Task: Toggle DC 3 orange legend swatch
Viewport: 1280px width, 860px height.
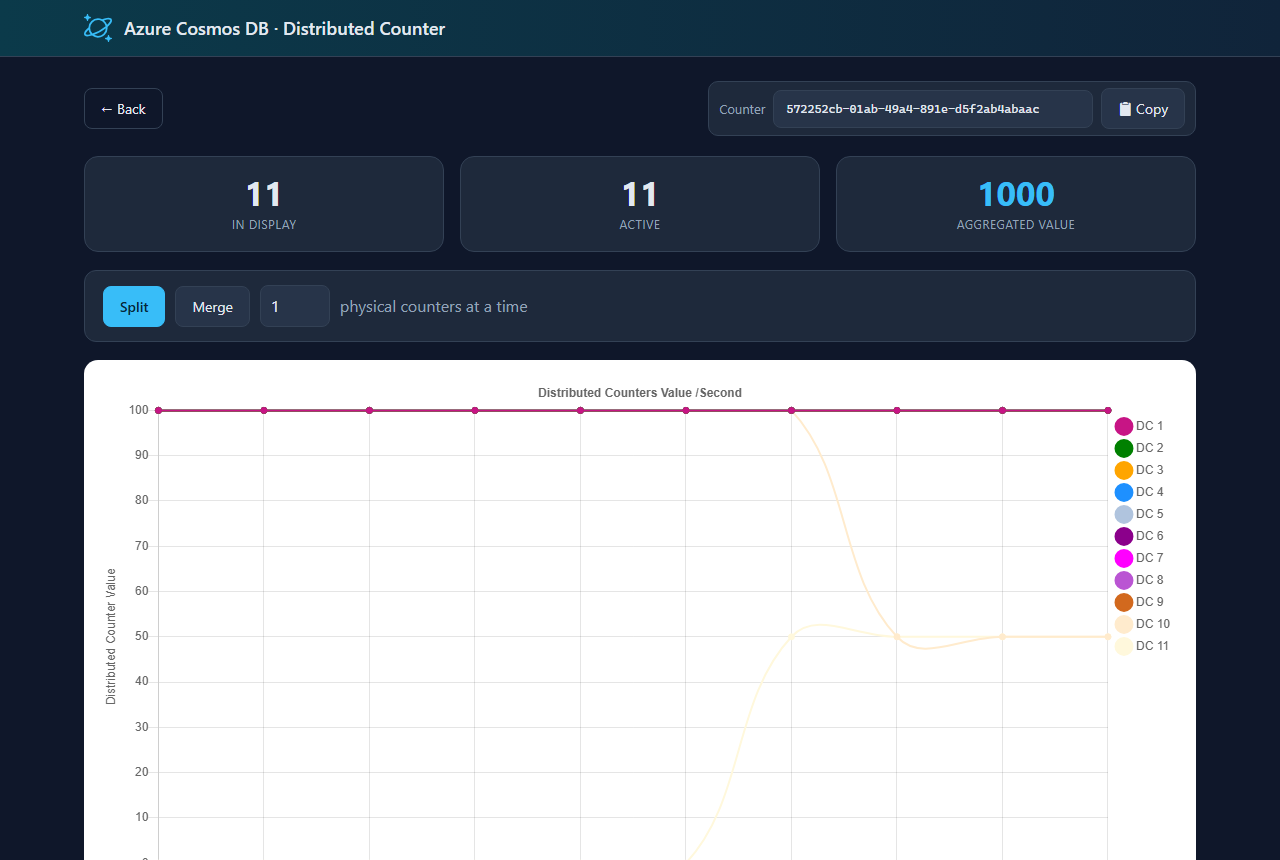Action: (x=1124, y=470)
